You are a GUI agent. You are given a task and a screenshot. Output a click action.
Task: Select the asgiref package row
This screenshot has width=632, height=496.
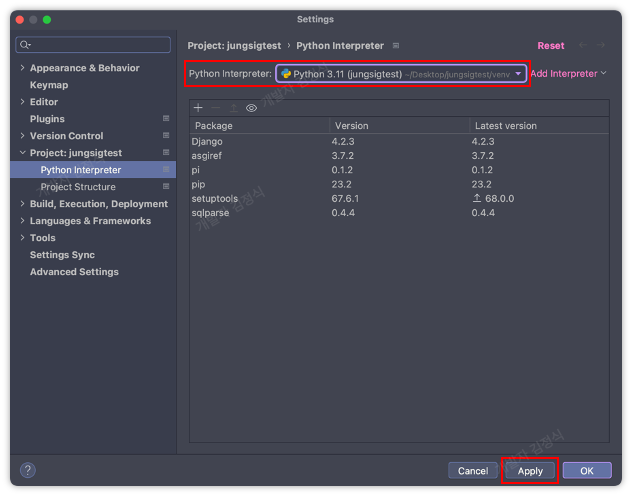(x=399, y=156)
